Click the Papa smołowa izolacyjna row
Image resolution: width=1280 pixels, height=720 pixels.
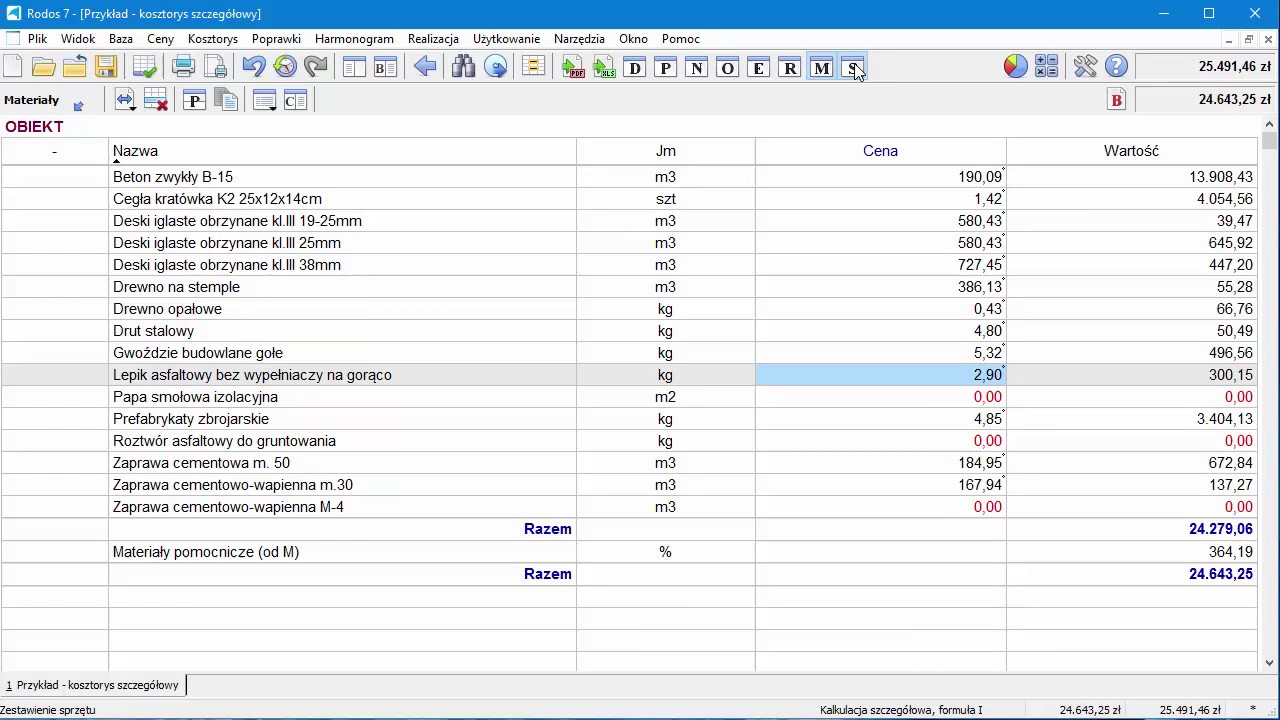(x=629, y=397)
